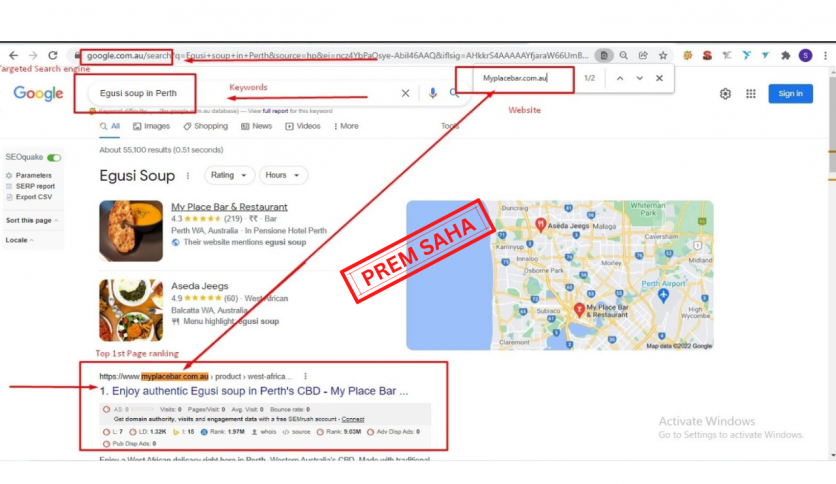Bookmark this page with the star icon
The width and height of the screenshot is (836, 484).
(663, 55)
